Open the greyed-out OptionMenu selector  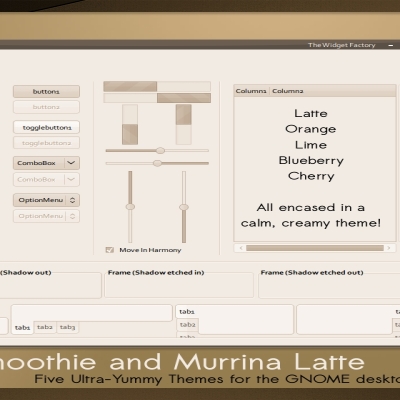coord(46,216)
